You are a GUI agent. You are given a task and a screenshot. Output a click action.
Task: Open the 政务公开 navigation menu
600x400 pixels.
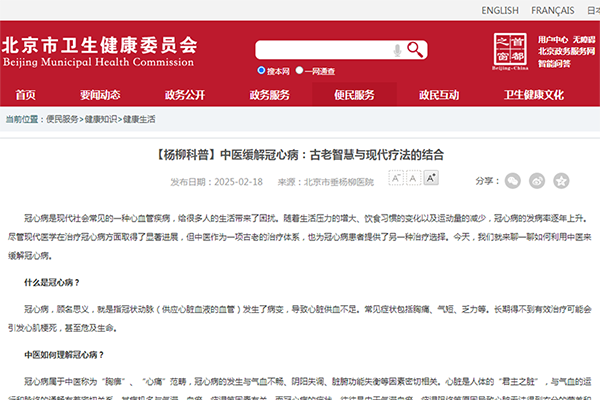(x=185, y=95)
